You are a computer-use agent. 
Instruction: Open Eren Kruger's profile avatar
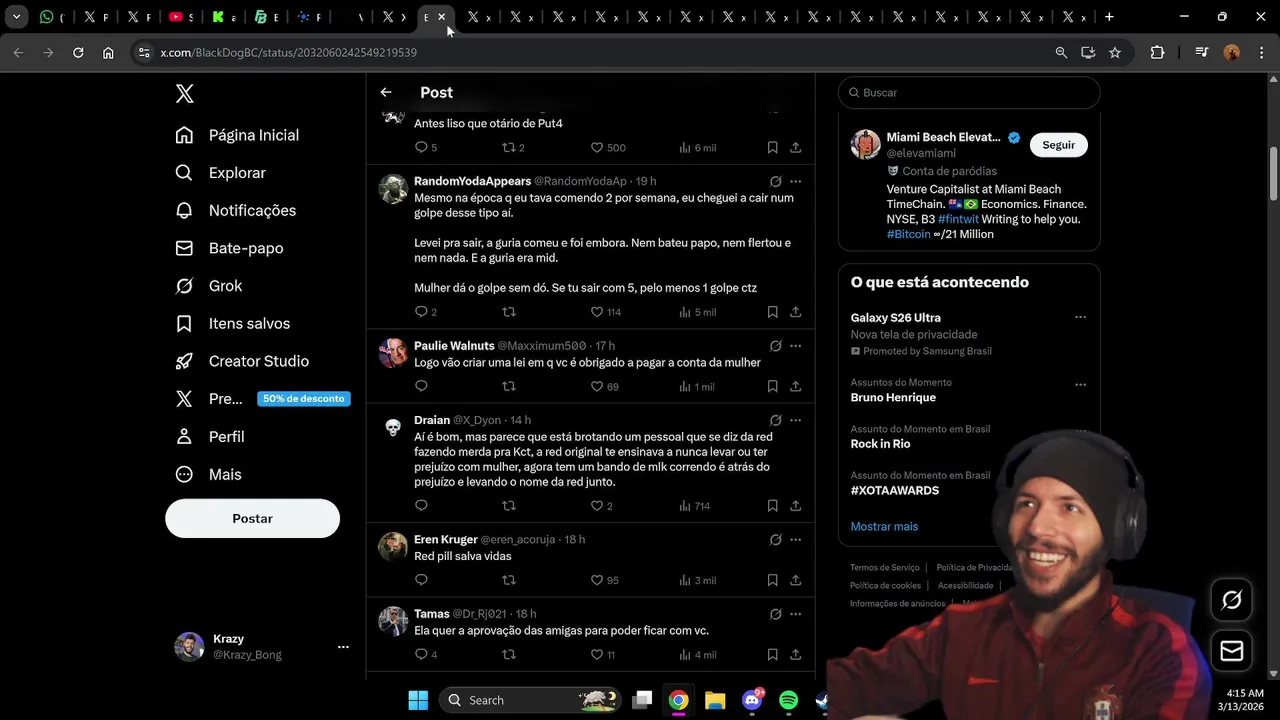click(x=393, y=547)
